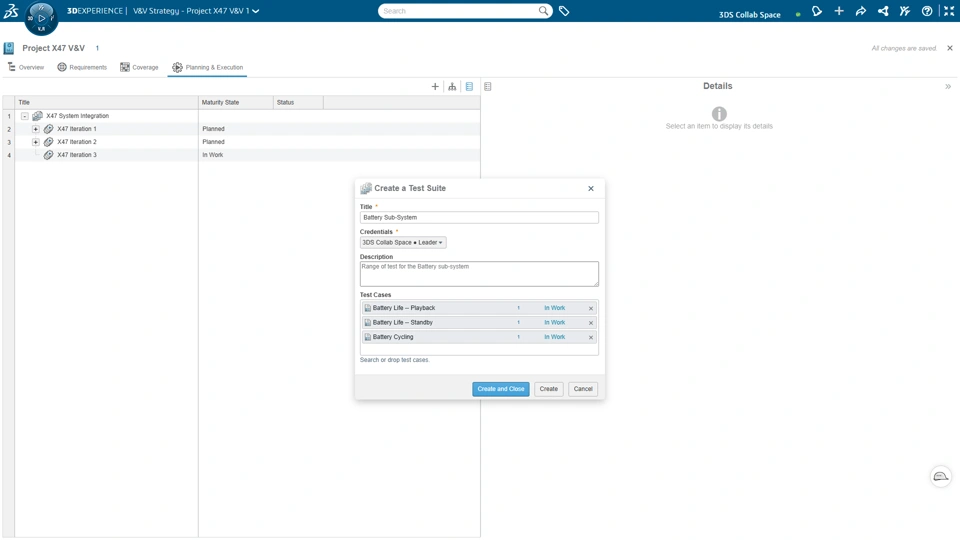Collapse Details panel with double chevron
Viewport: 960px width, 540px height.
point(948,86)
